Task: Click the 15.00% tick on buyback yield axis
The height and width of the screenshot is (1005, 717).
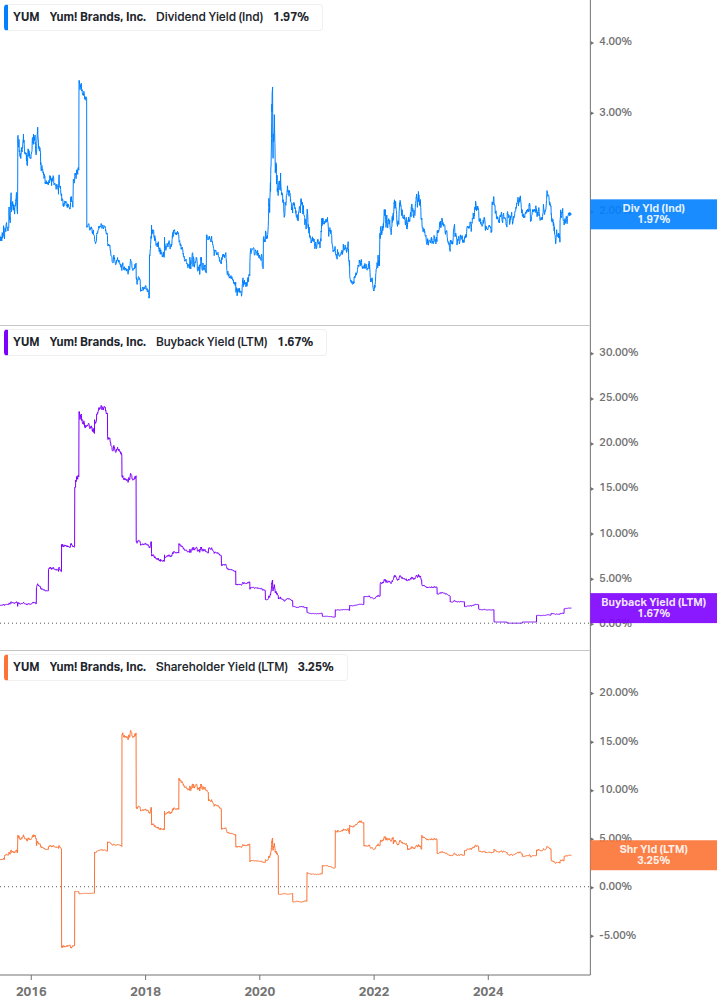Action: pyautogui.click(x=618, y=488)
